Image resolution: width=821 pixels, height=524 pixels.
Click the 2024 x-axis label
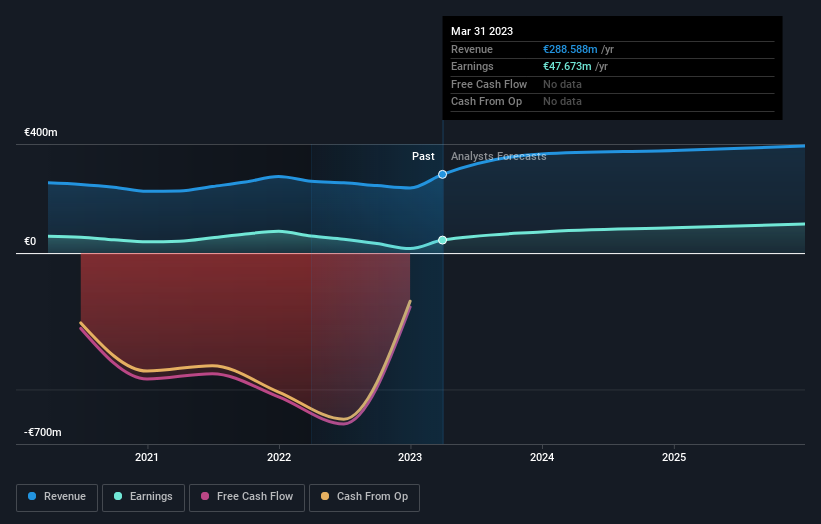[x=542, y=457]
